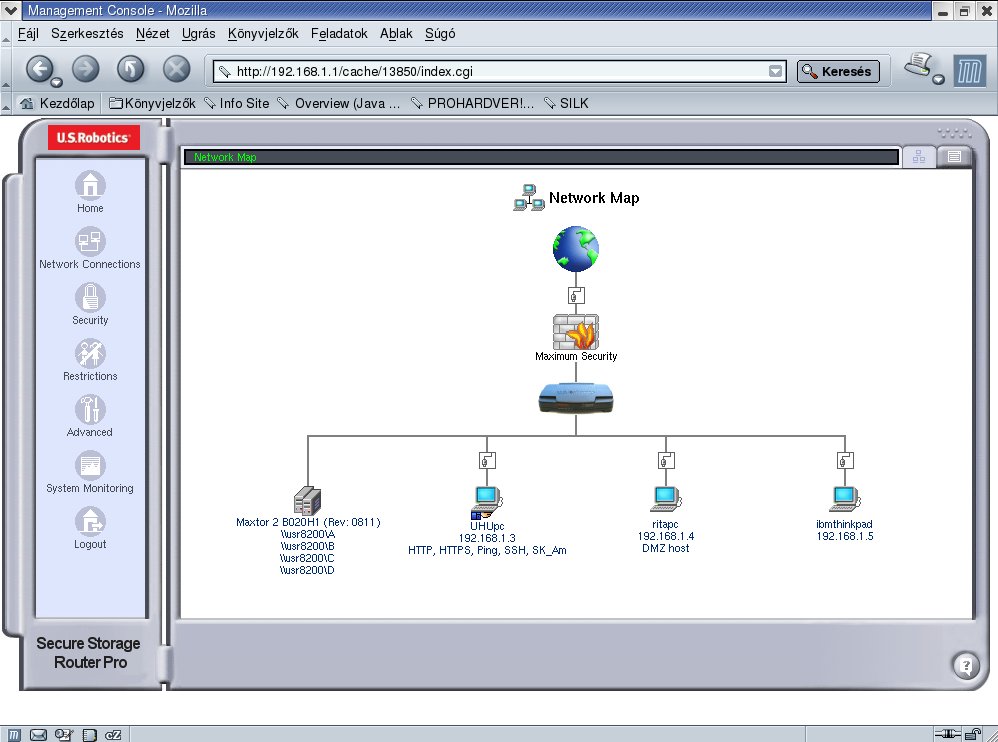
Task: Click the Mozilla throbber logo
Action: point(969,71)
